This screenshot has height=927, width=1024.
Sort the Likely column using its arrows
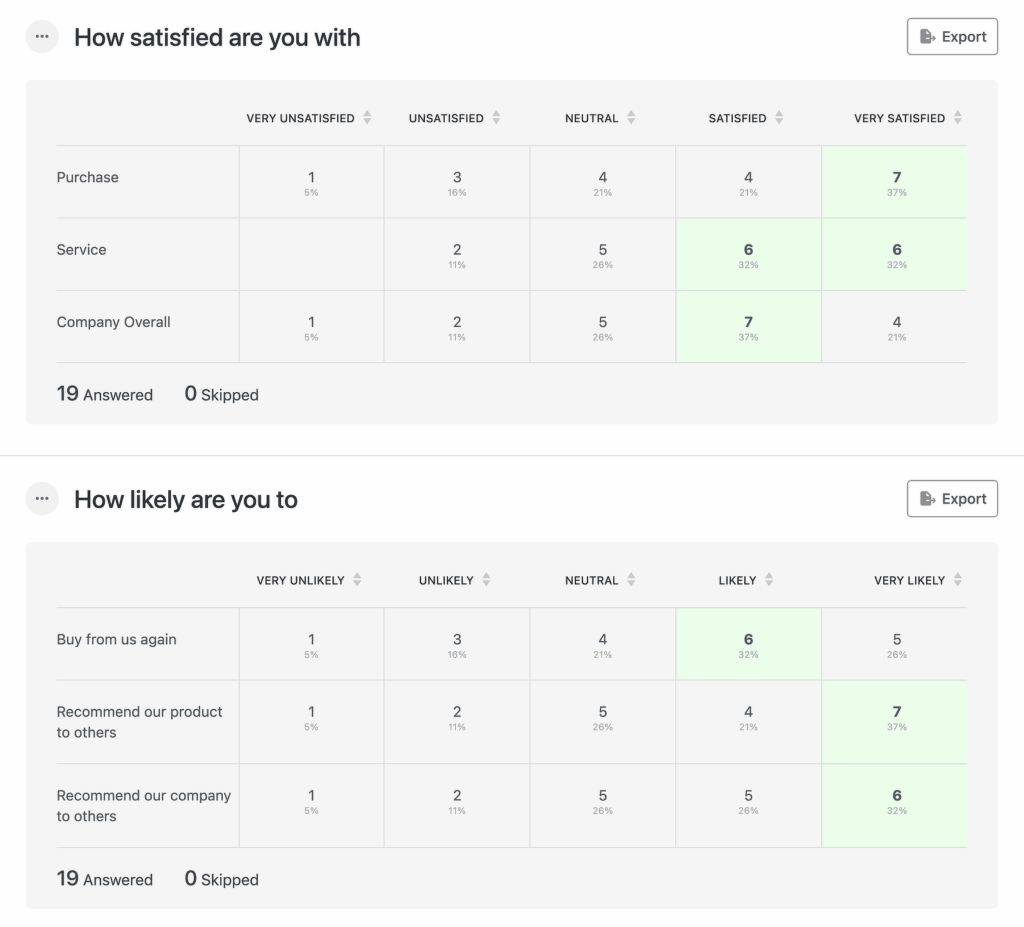click(769, 580)
